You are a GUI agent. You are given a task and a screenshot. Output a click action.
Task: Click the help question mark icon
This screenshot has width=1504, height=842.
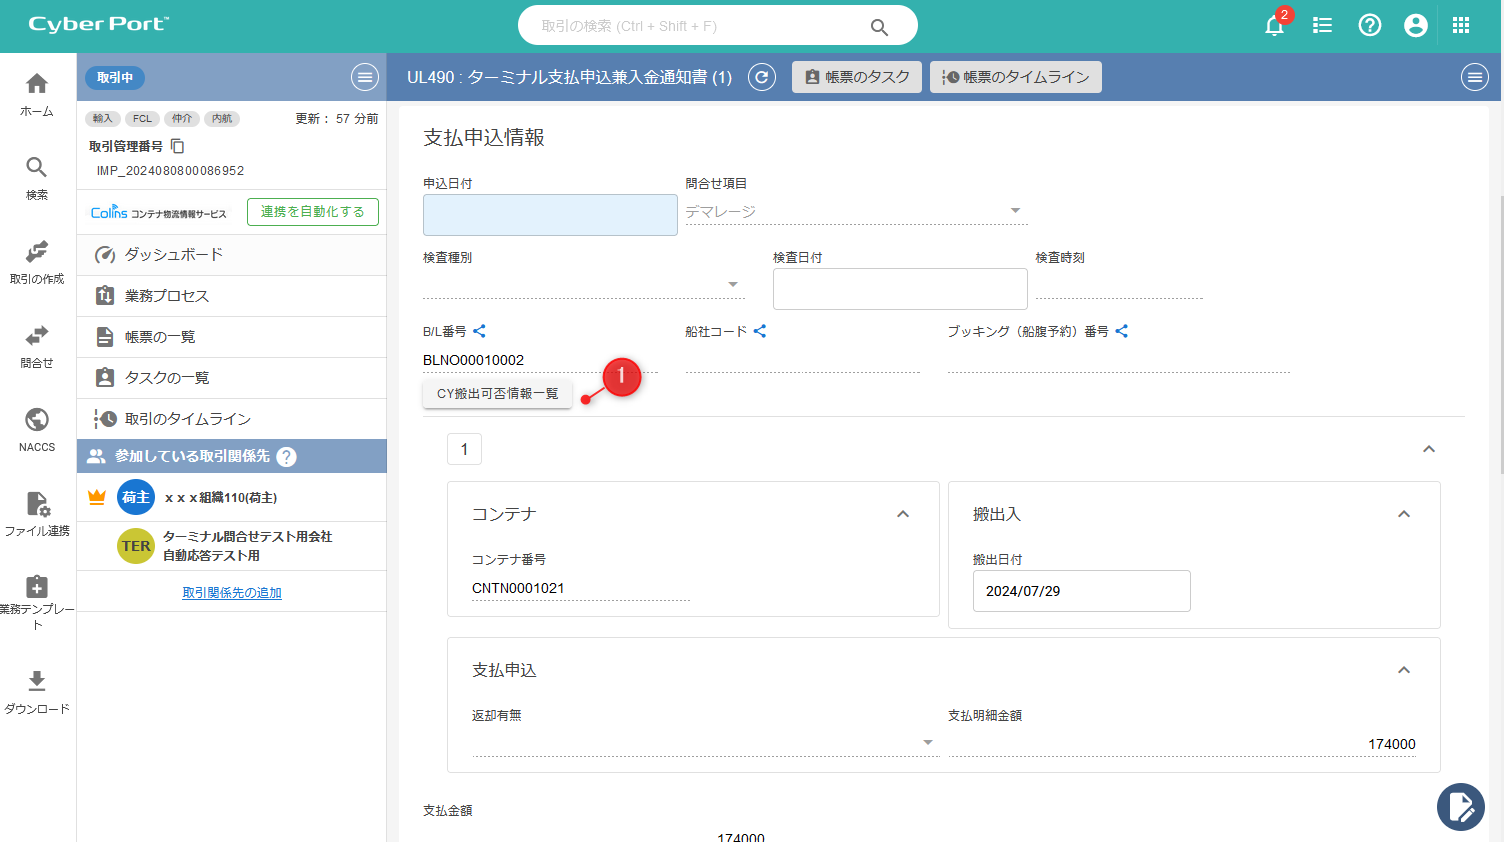click(x=1369, y=26)
